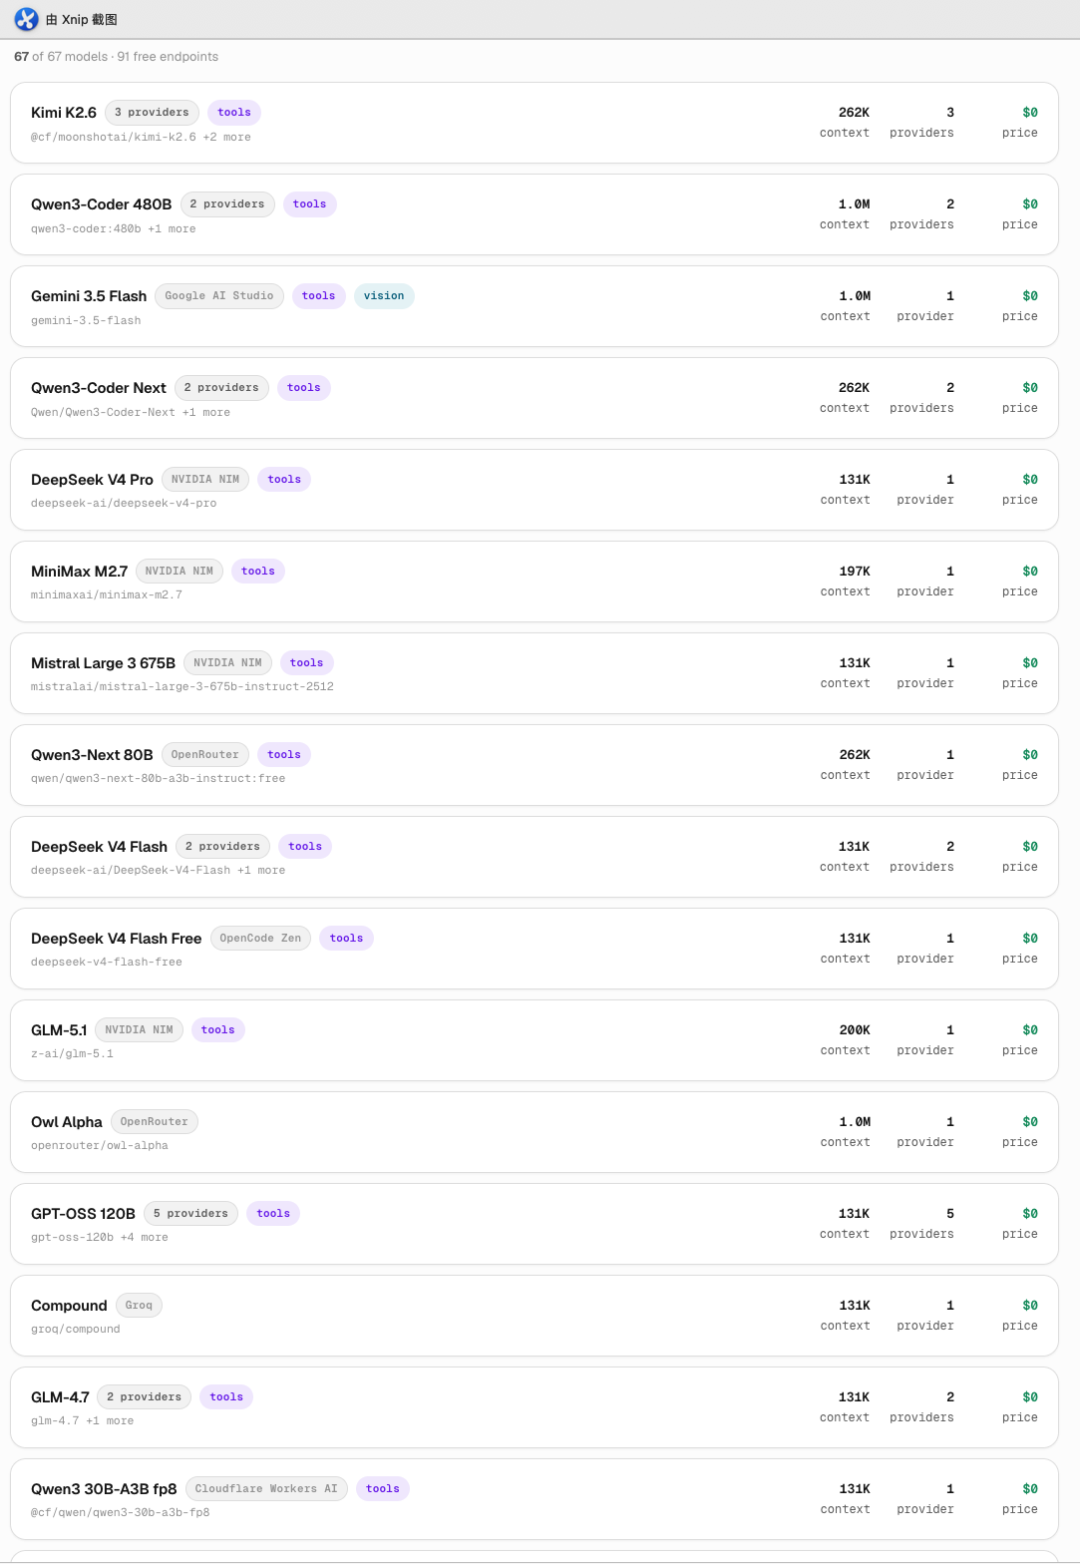Open the Qwen3-Coder Next model entry

pyautogui.click(x=534, y=398)
